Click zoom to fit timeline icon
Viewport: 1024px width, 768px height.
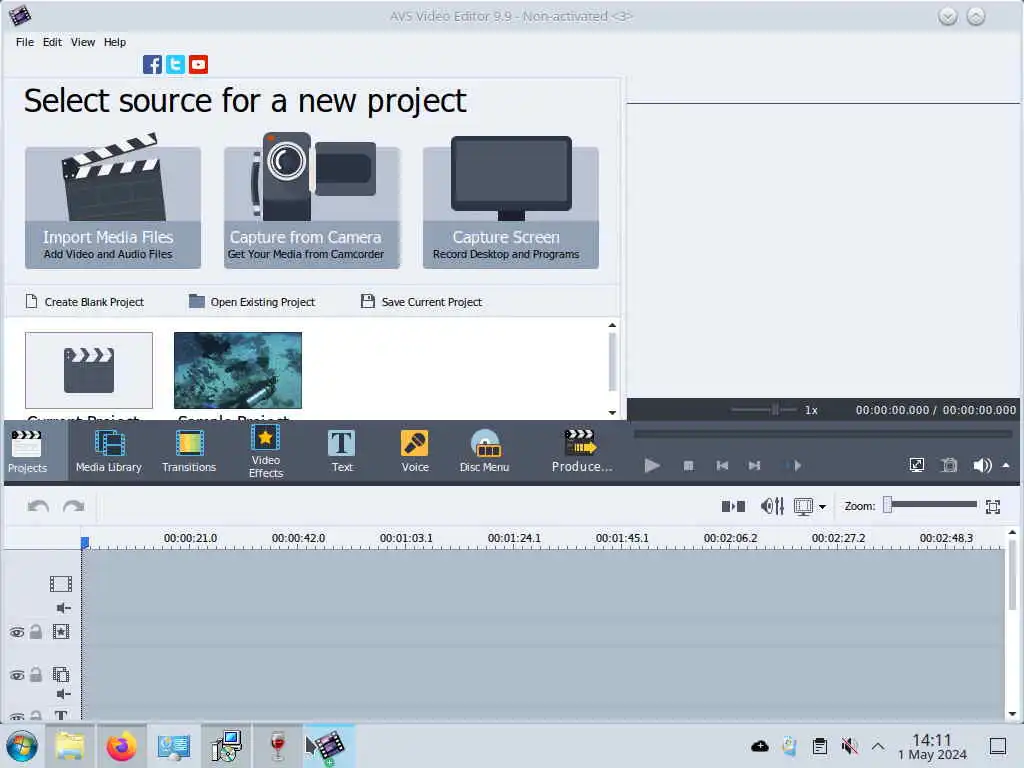click(993, 506)
